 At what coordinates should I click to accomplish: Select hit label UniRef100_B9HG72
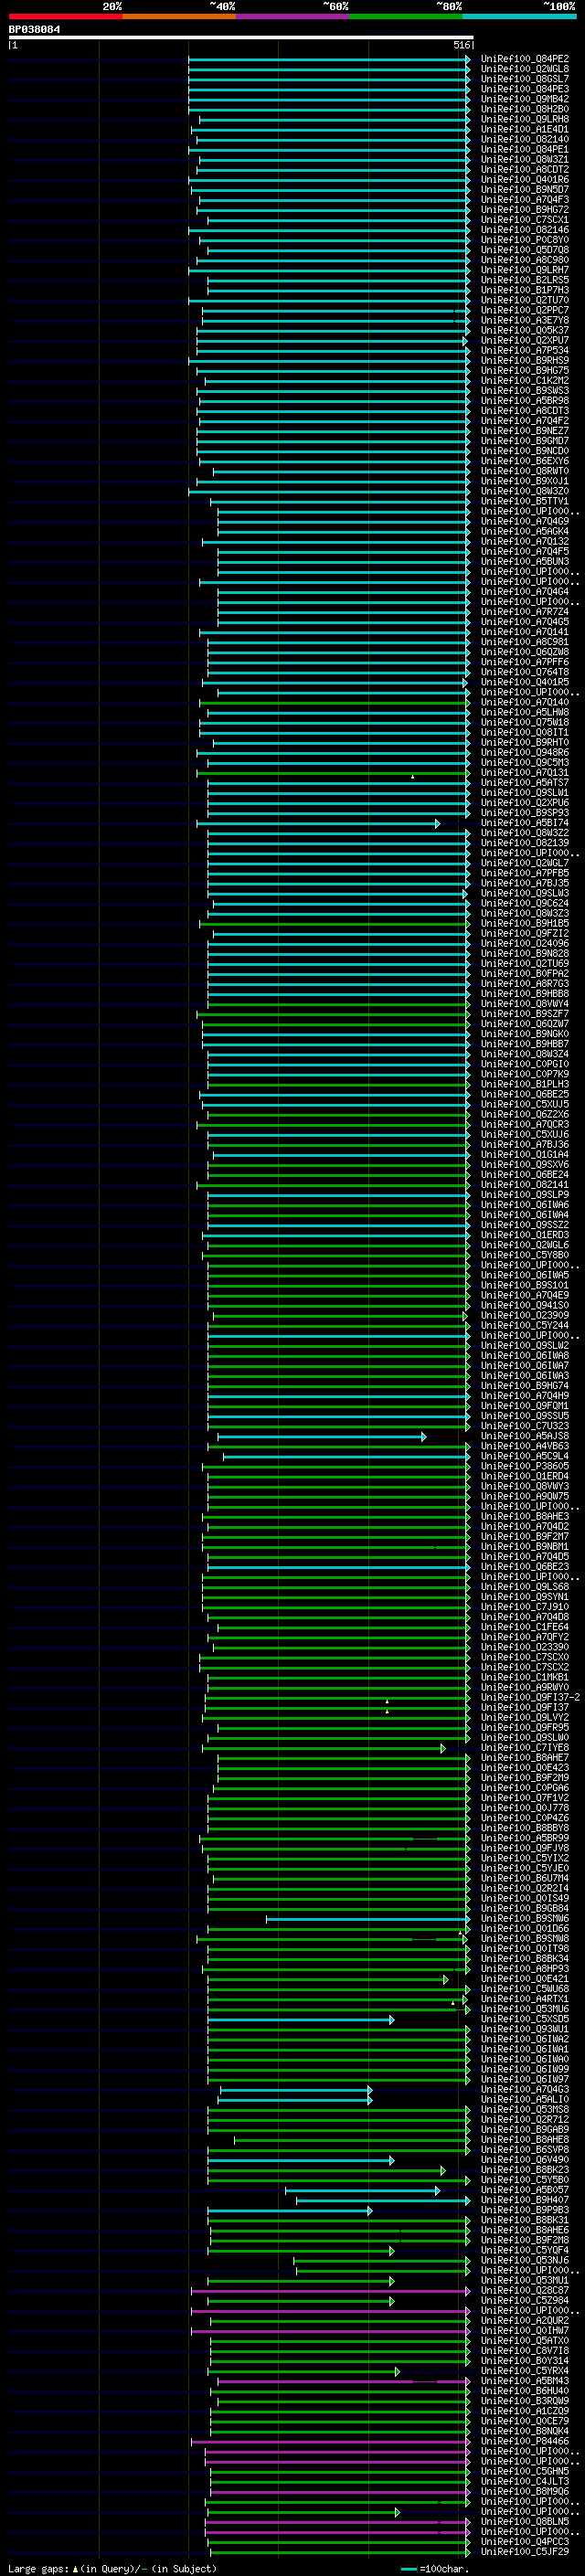tap(525, 210)
